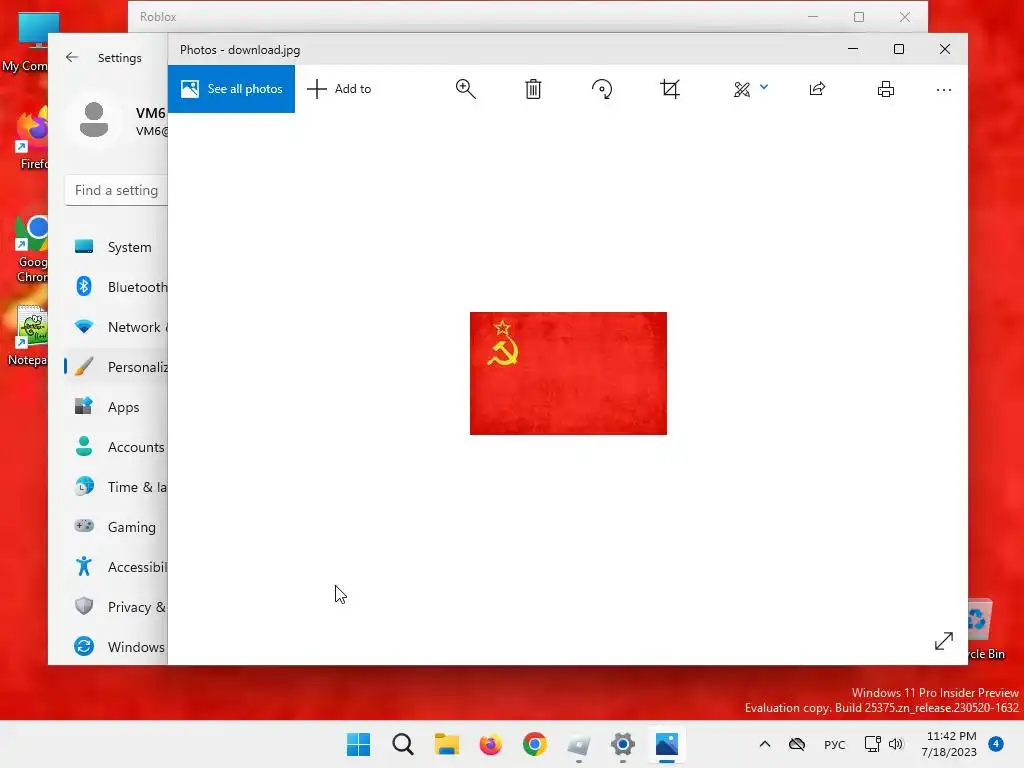The image size is (1024, 768).
Task: Open Network section in Settings
Action: 116,327
